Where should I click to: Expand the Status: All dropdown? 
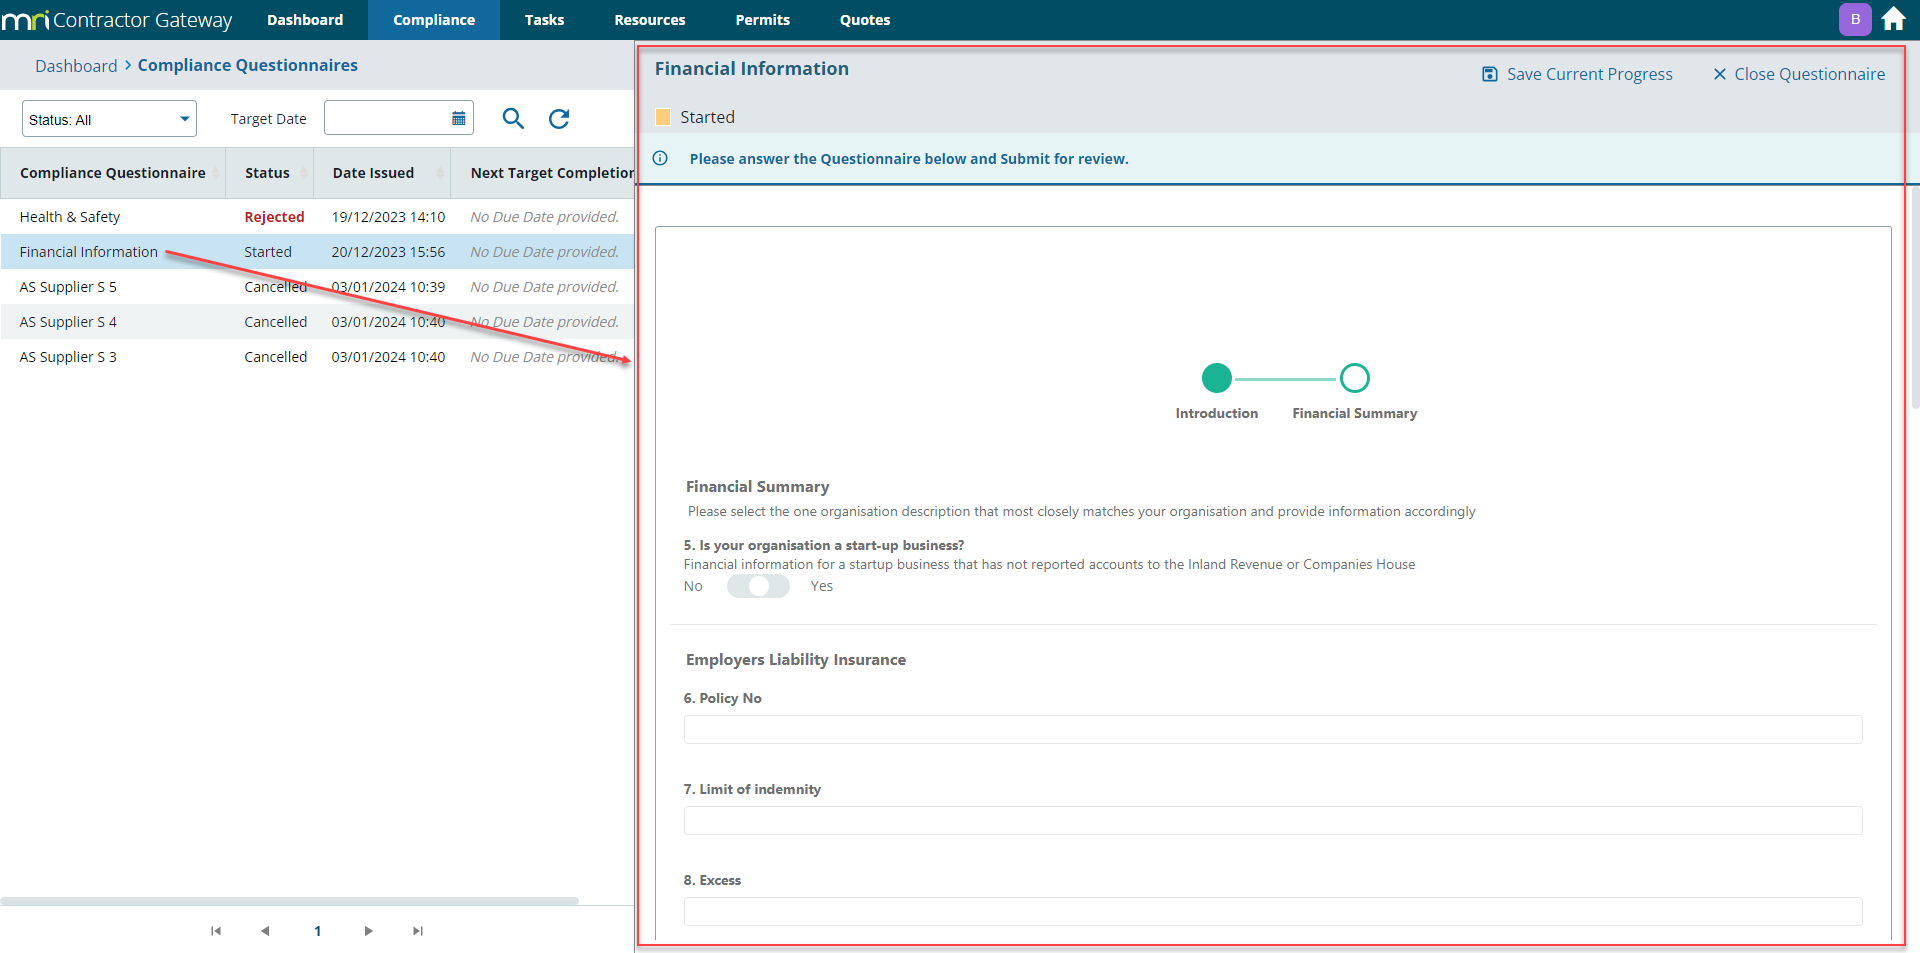click(109, 119)
